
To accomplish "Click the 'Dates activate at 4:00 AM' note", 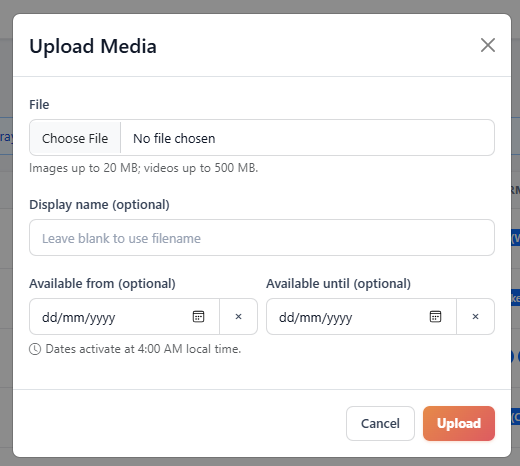I will [143, 349].
